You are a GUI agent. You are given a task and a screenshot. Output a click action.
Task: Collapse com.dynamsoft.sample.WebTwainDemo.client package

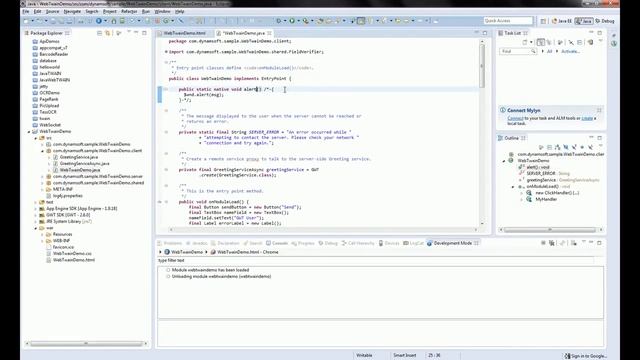coord(42,151)
